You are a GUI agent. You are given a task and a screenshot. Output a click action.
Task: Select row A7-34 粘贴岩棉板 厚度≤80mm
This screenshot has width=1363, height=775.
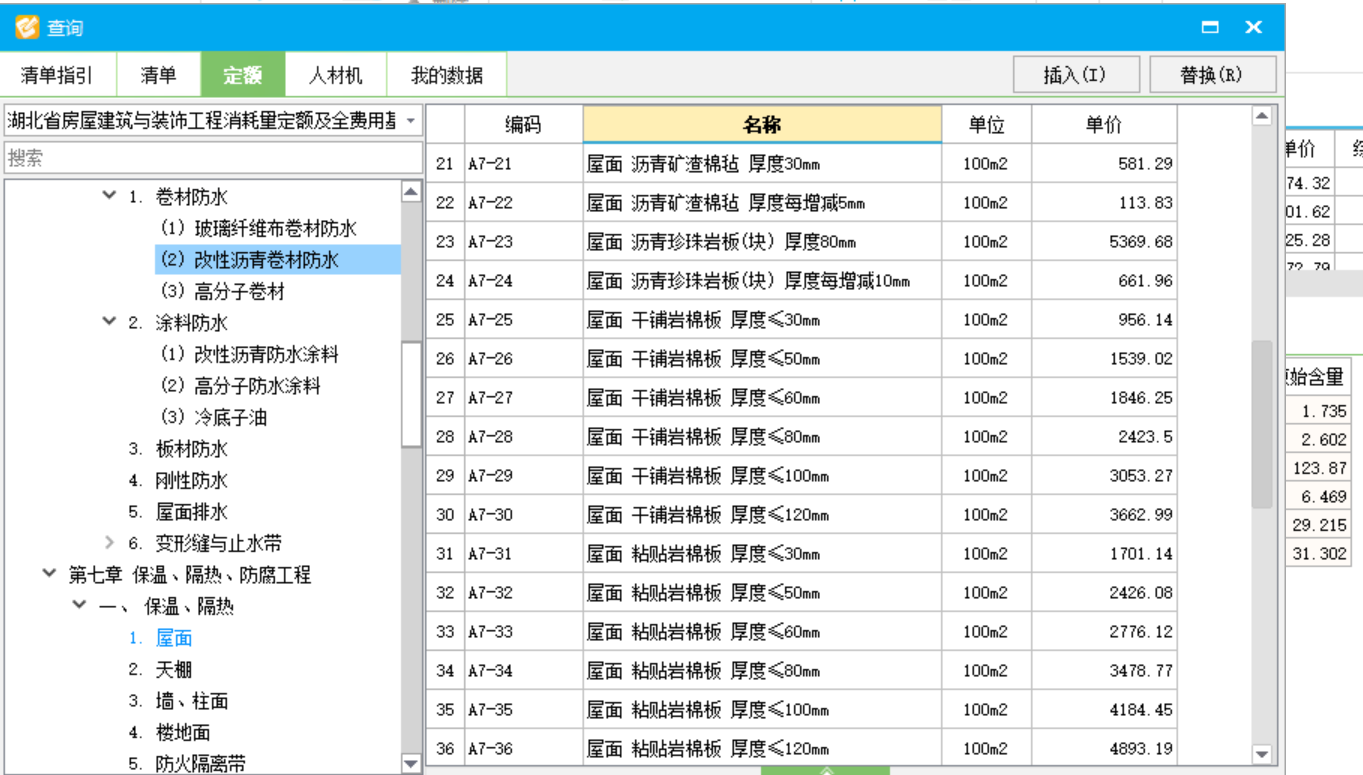click(x=801, y=670)
